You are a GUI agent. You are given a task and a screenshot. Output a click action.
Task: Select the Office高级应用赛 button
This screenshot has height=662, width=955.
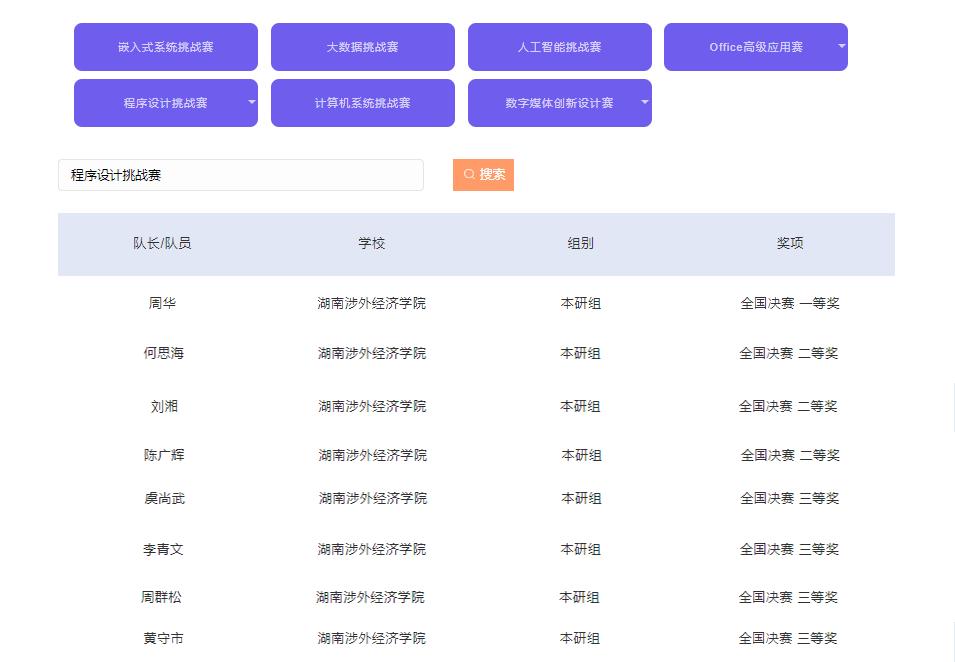pyautogui.click(x=756, y=47)
